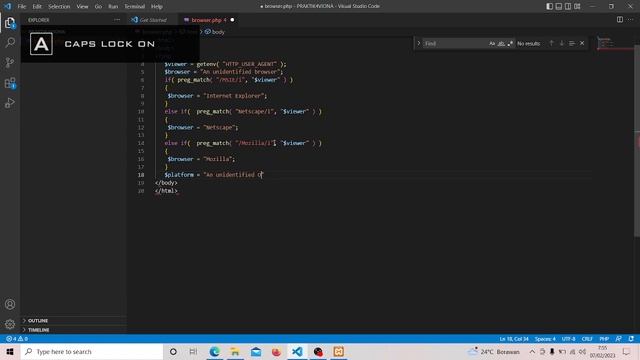
Task: Open the Manage gear icon
Action: pos(10,324)
